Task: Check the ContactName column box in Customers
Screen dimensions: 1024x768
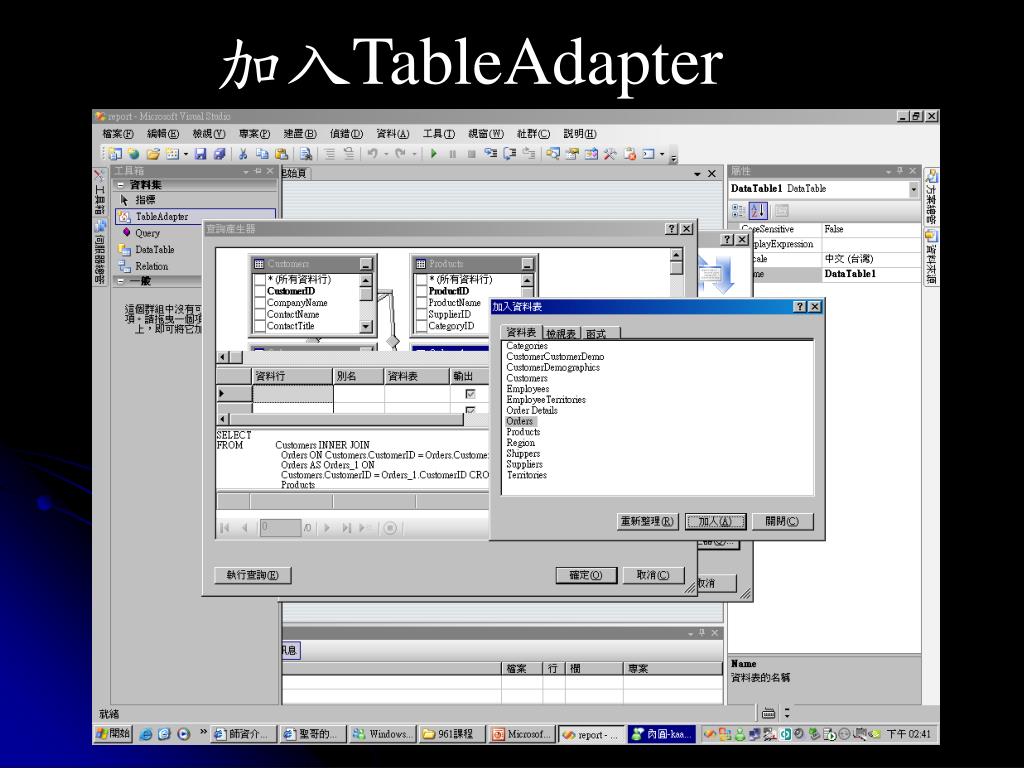Action: click(x=259, y=315)
